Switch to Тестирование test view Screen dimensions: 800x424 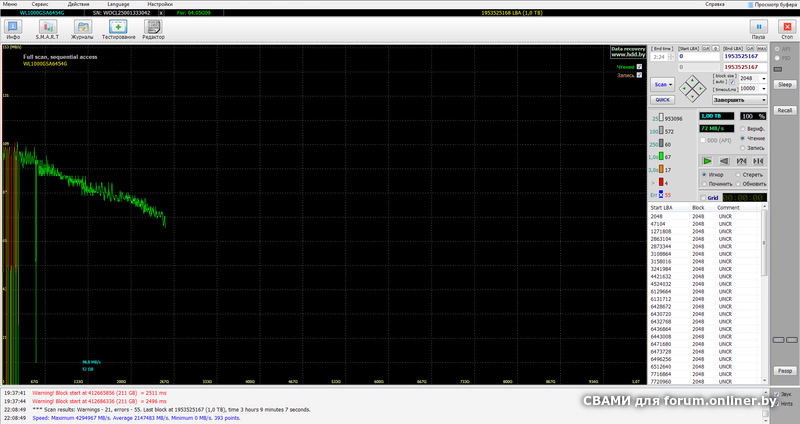(118, 30)
